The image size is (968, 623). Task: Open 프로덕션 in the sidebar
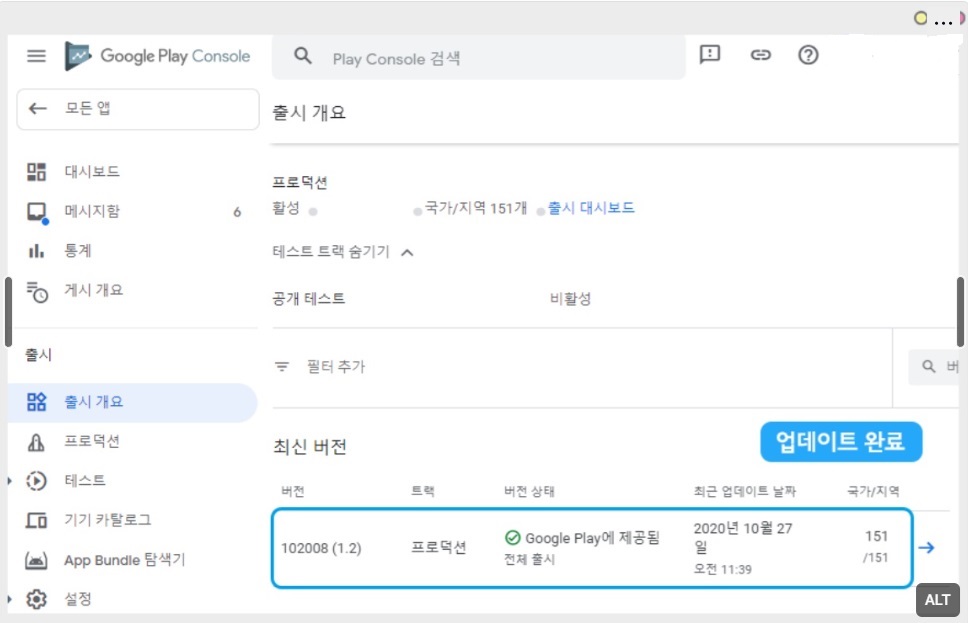92,441
